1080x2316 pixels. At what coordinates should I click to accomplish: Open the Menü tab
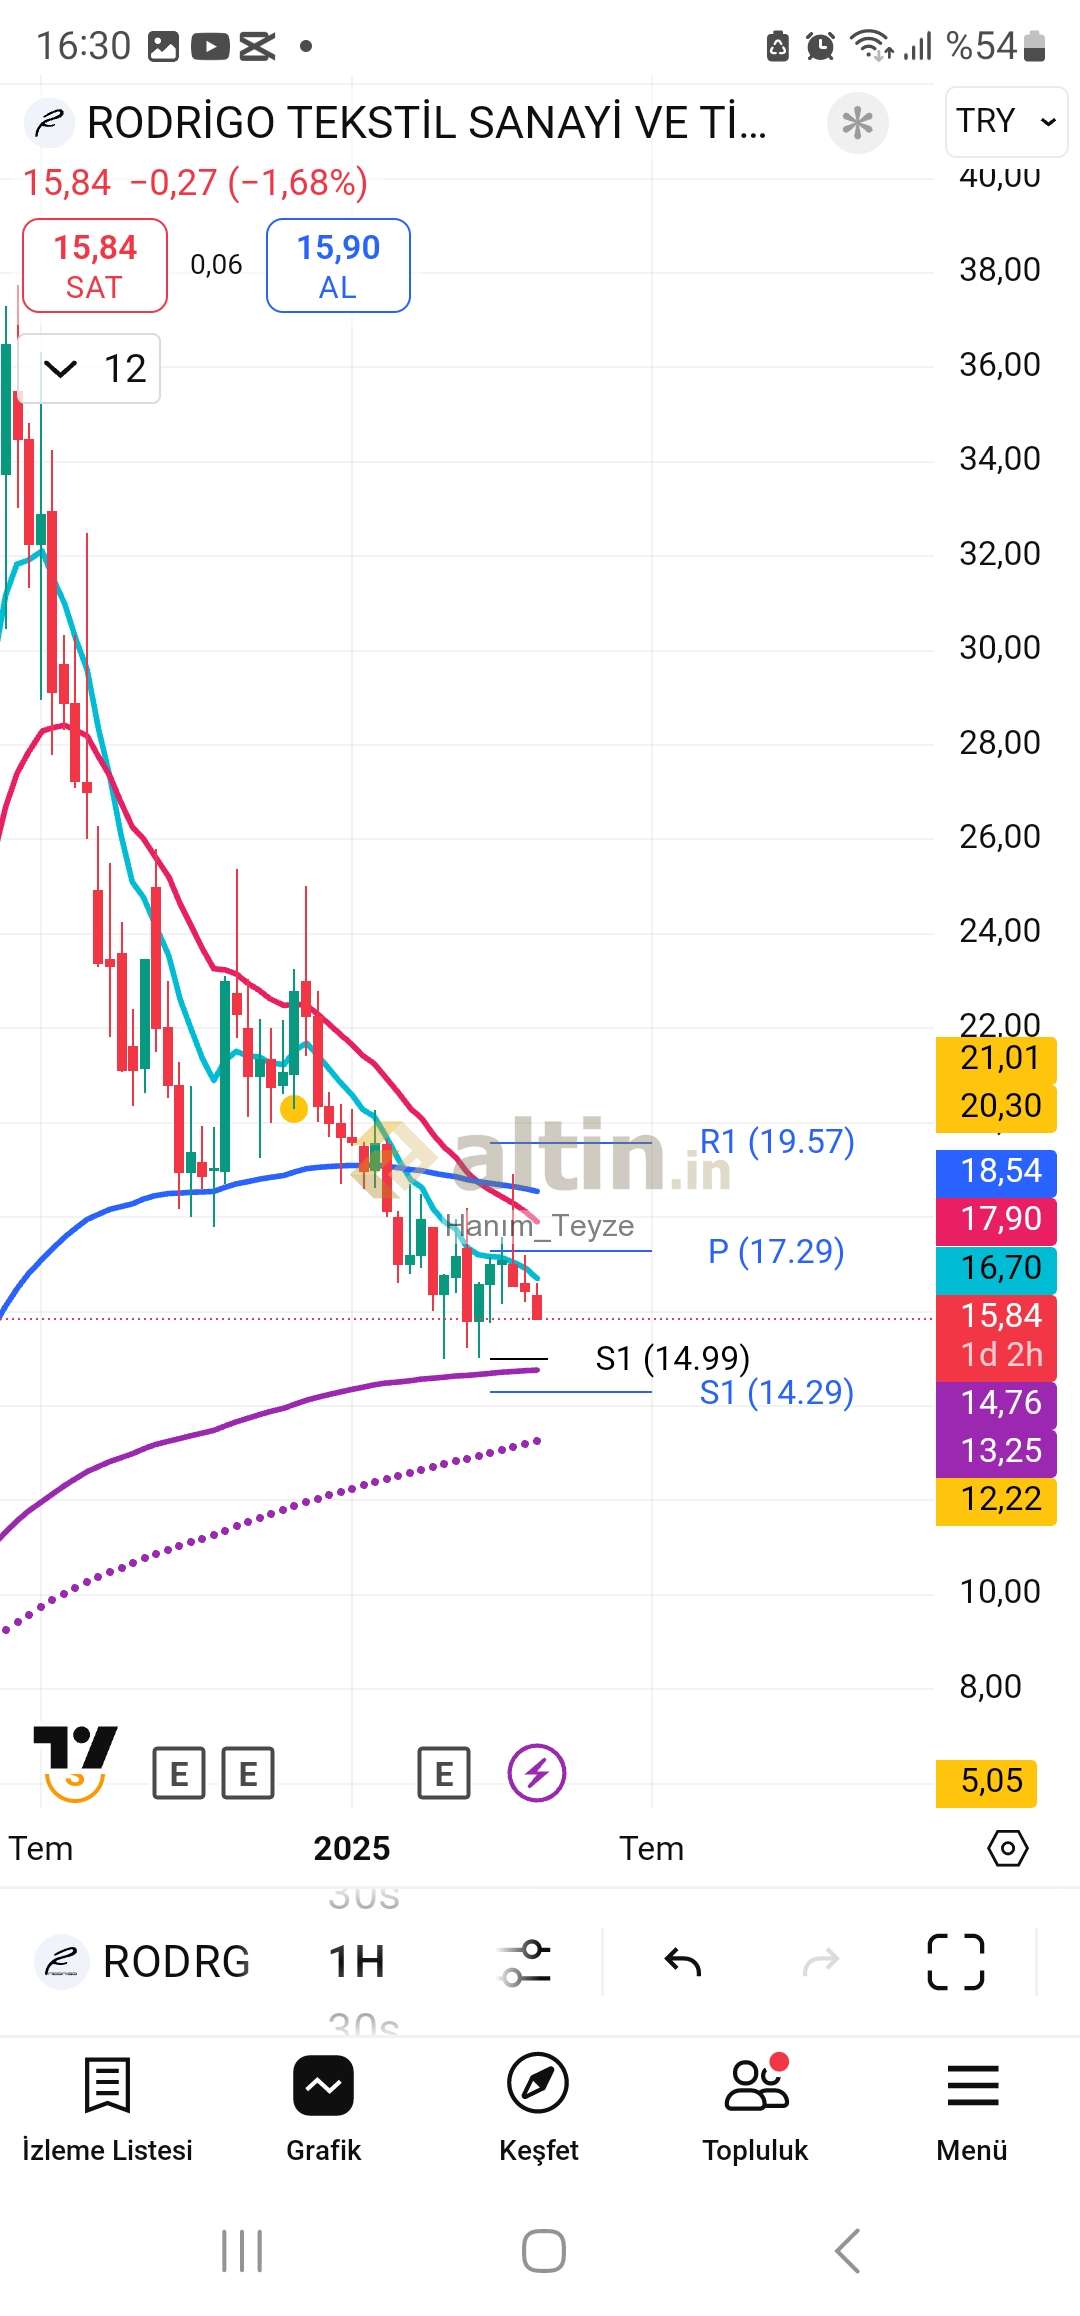(972, 2110)
